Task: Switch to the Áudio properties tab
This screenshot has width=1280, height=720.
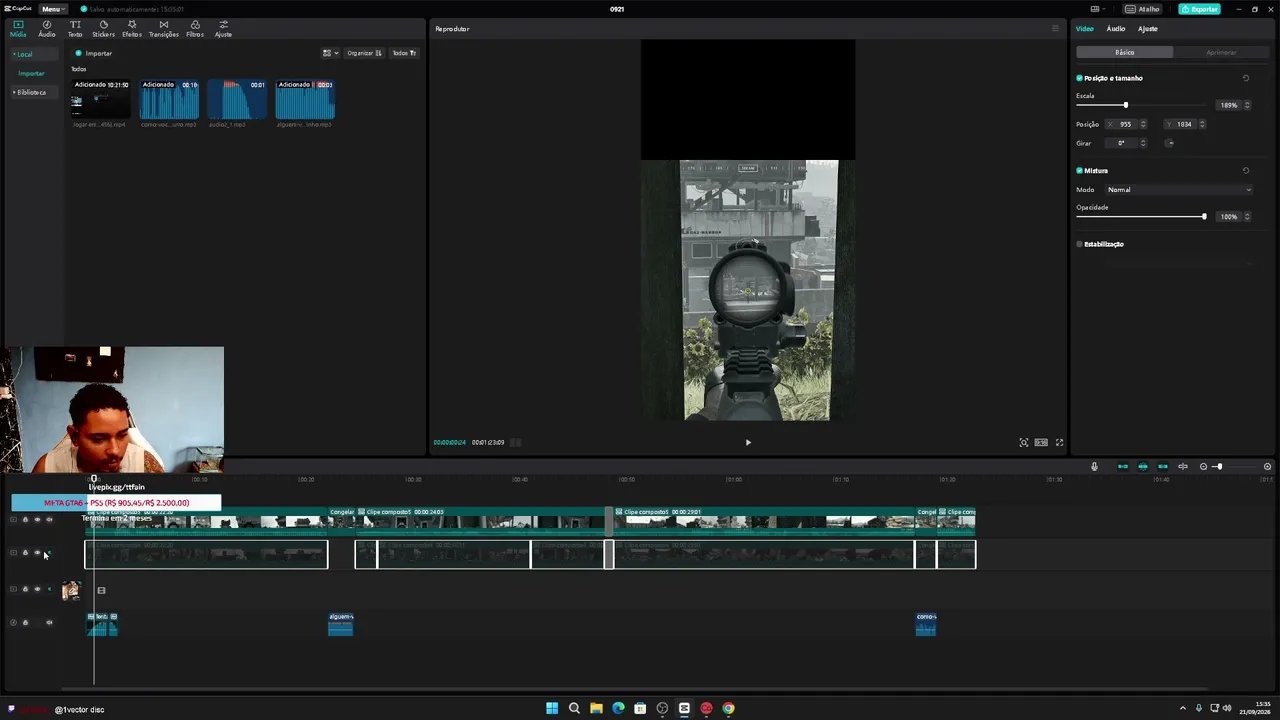Action: tap(1115, 29)
